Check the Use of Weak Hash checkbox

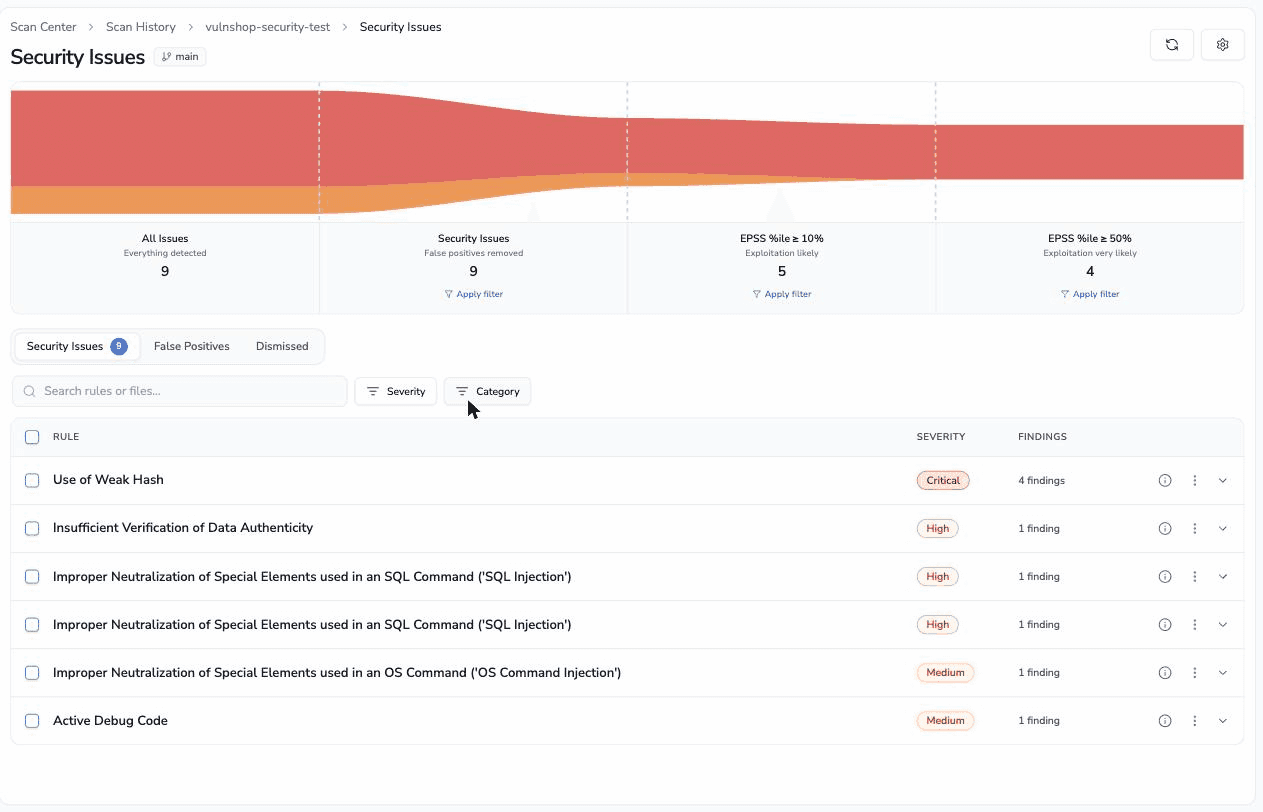point(32,481)
